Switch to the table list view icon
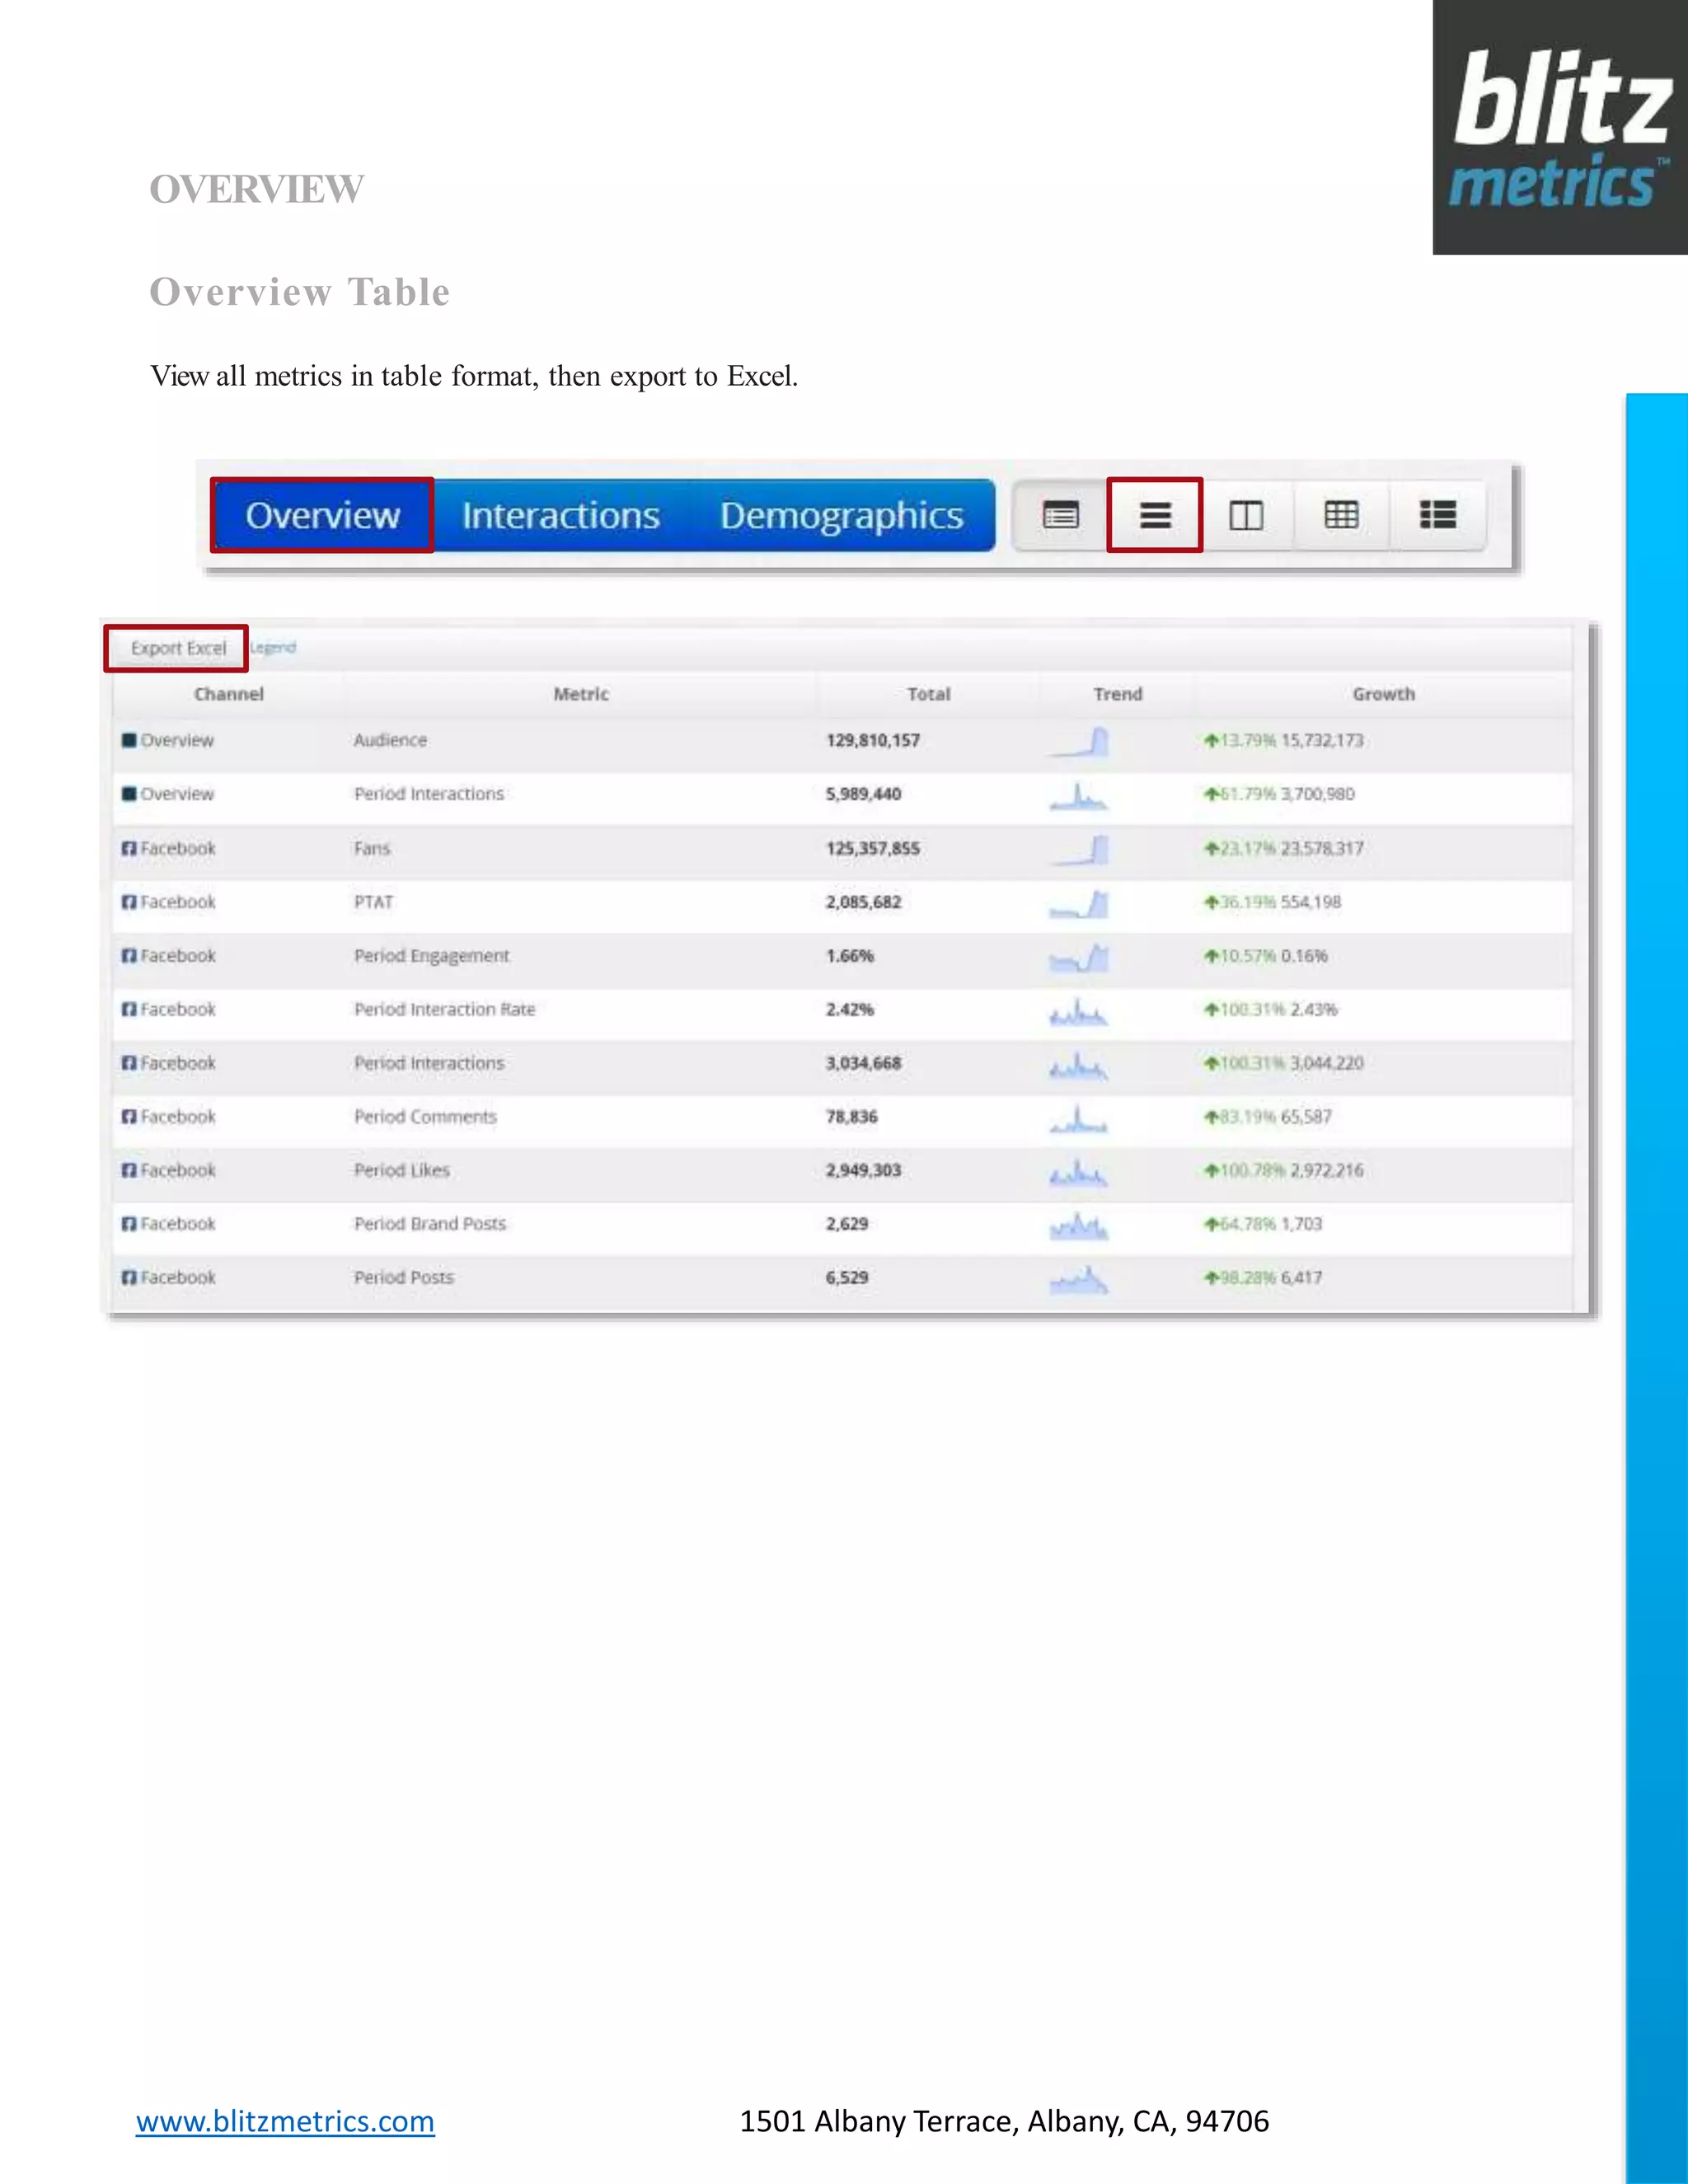Viewport: 1688px width, 2184px height. point(1155,515)
